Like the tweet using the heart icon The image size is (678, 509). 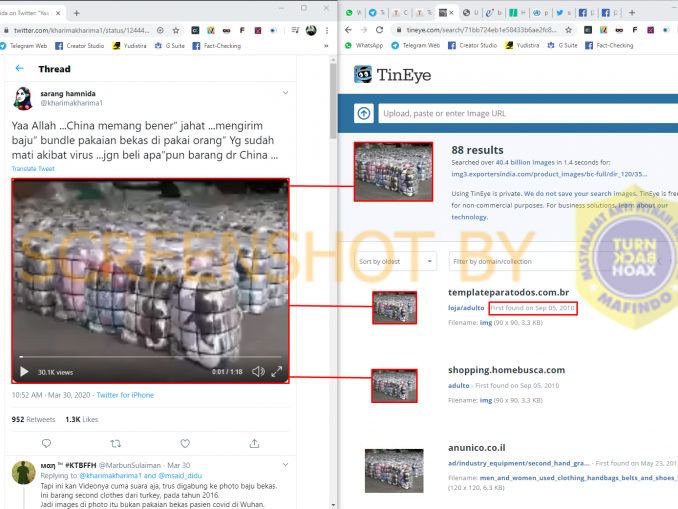(185, 443)
